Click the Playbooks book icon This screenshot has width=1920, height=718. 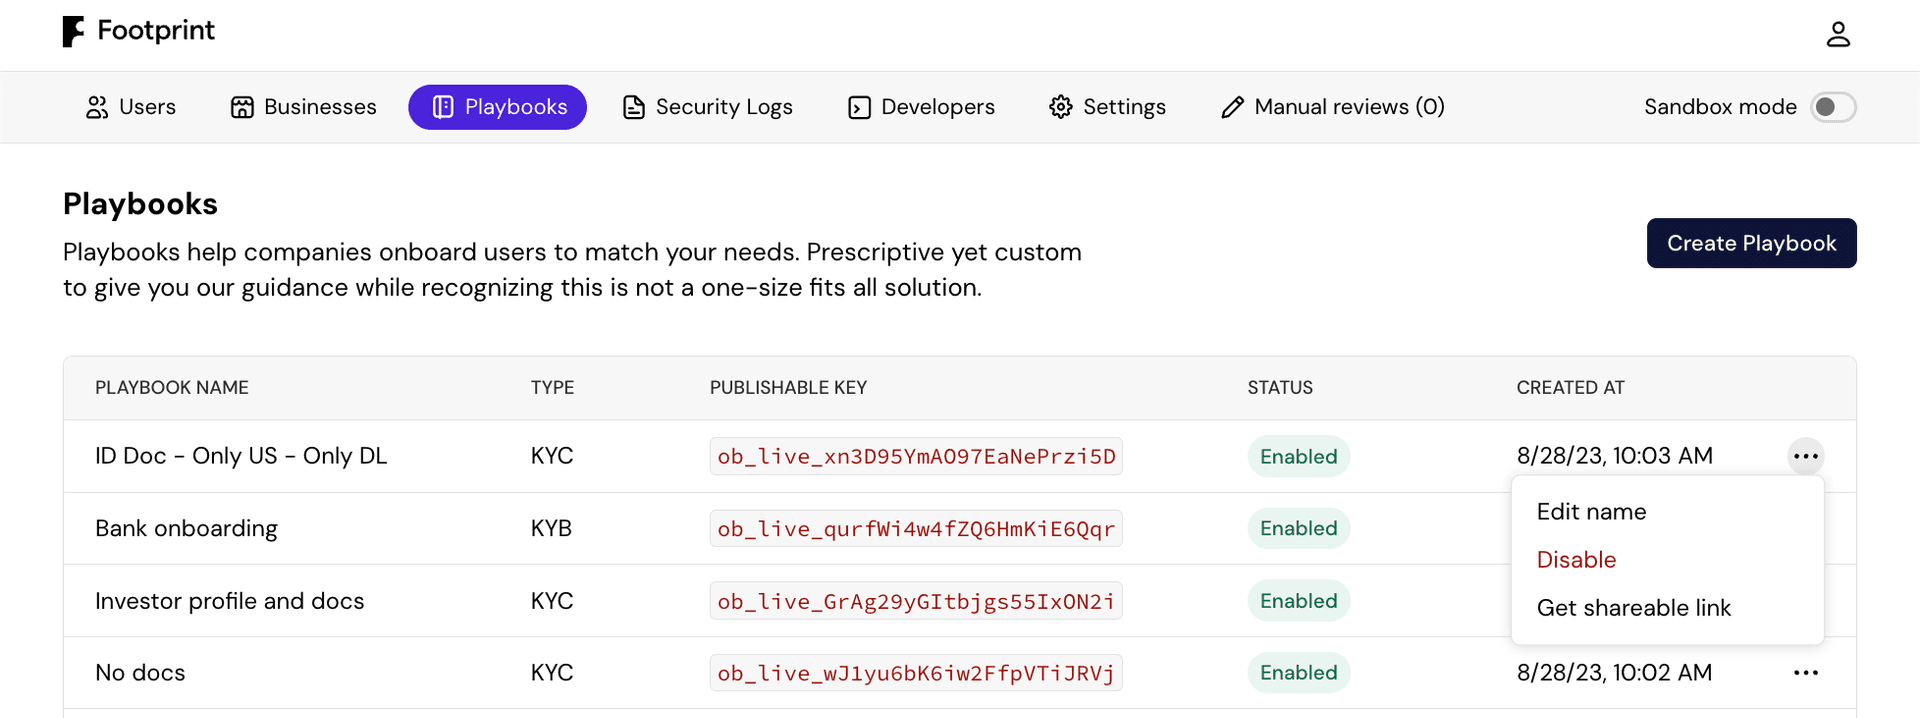443,107
